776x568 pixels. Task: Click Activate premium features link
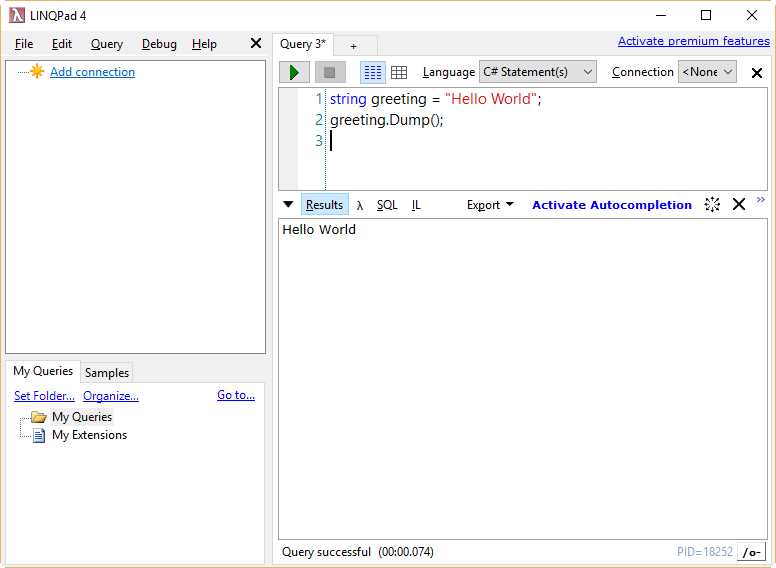pyautogui.click(x=693, y=41)
